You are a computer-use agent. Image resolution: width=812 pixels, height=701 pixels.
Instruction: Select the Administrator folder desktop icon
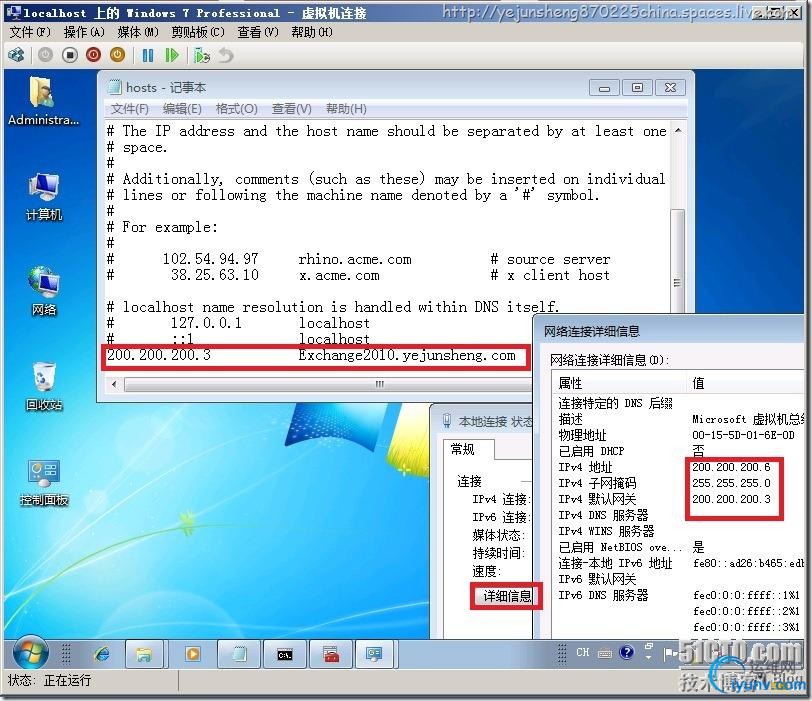44,101
